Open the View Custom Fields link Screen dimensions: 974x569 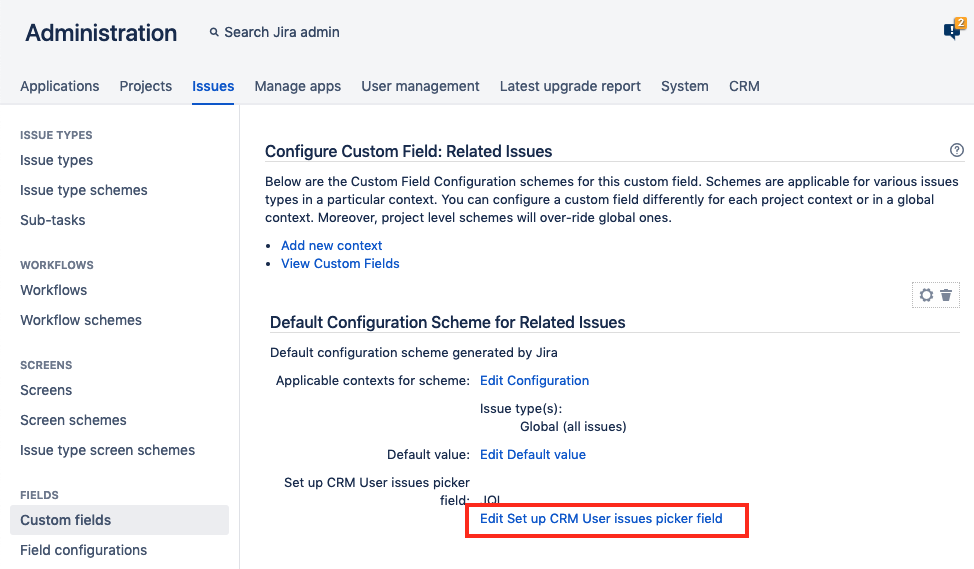pos(340,264)
